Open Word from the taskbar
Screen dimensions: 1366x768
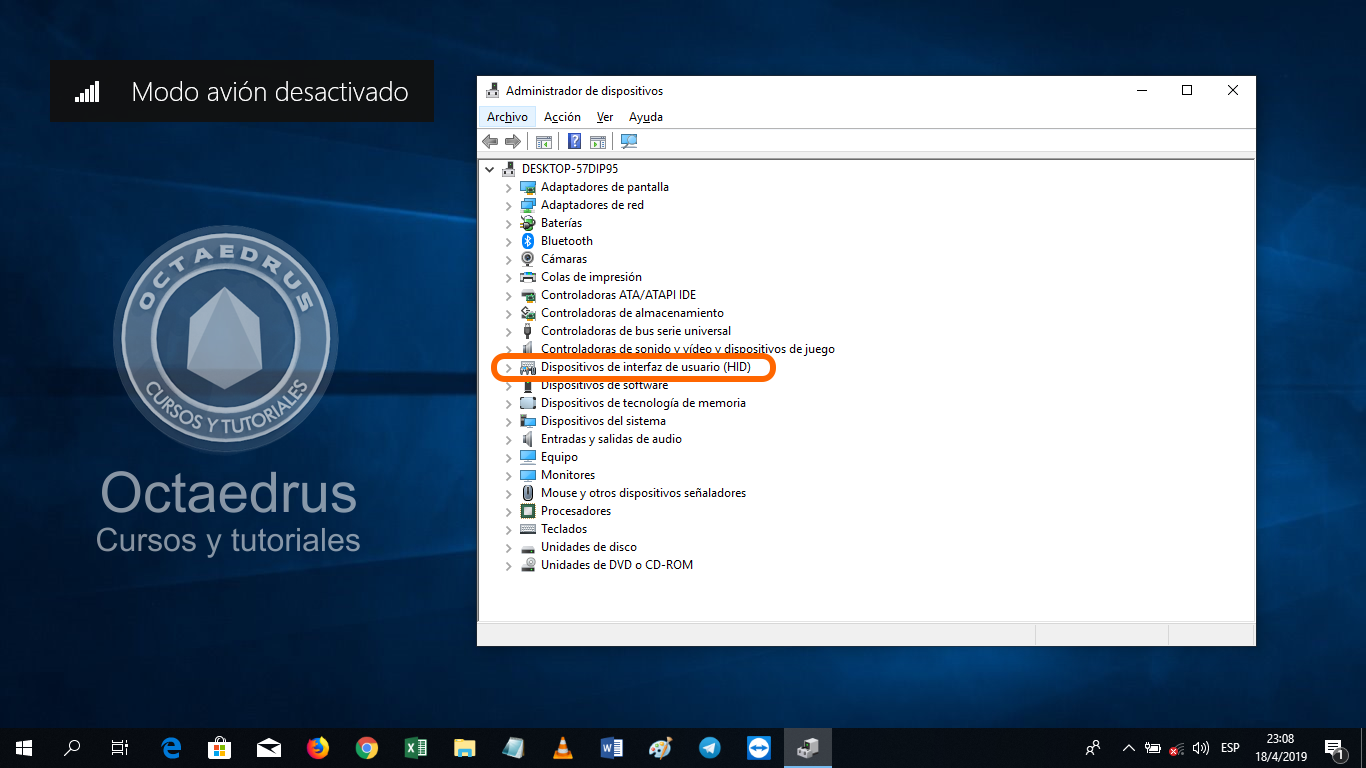click(x=612, y=748)
